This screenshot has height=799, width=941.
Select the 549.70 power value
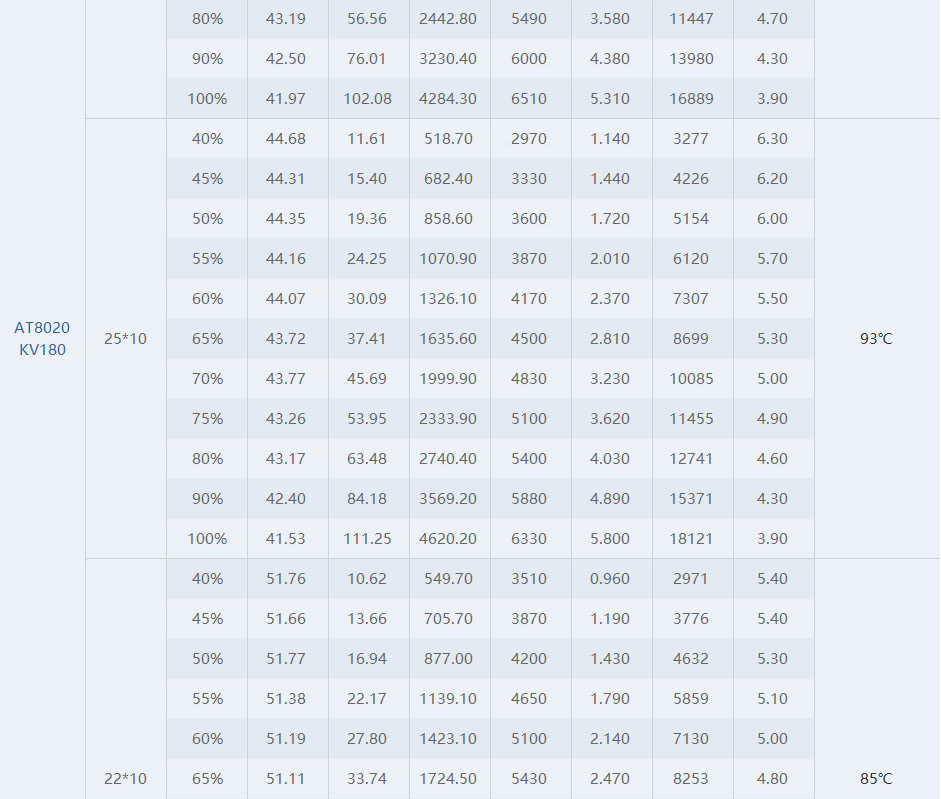448,579
